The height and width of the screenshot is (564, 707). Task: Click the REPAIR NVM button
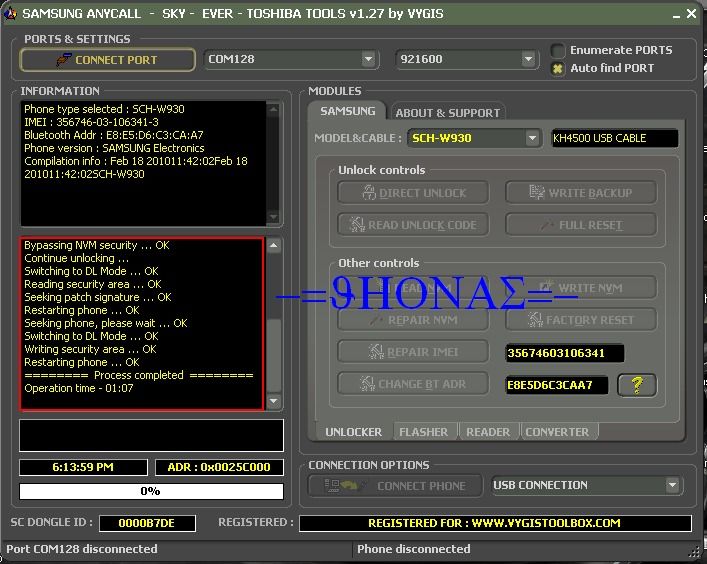point(413,320)
